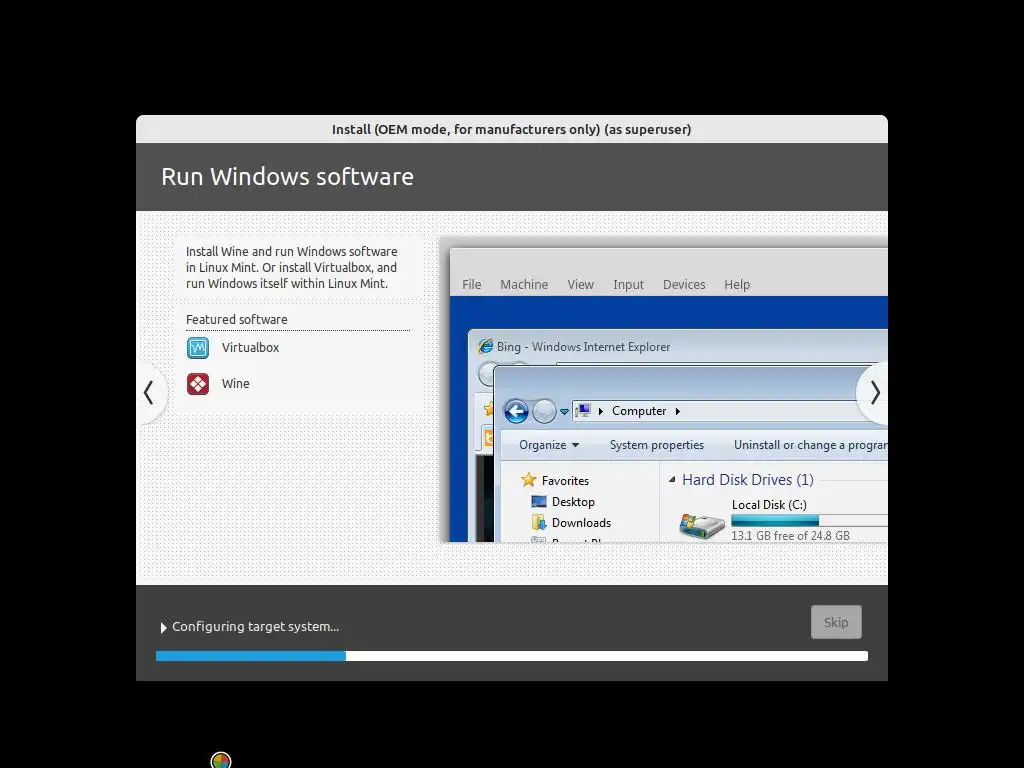Click the Wine icon under Featured software
This screenshot has width=1024, height=768.
198,384
